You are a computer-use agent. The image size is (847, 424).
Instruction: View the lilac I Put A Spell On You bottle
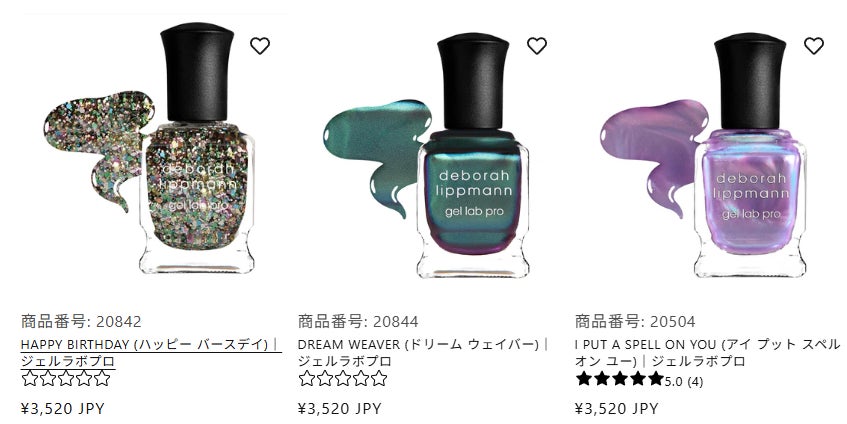click(x=750, y=156)
